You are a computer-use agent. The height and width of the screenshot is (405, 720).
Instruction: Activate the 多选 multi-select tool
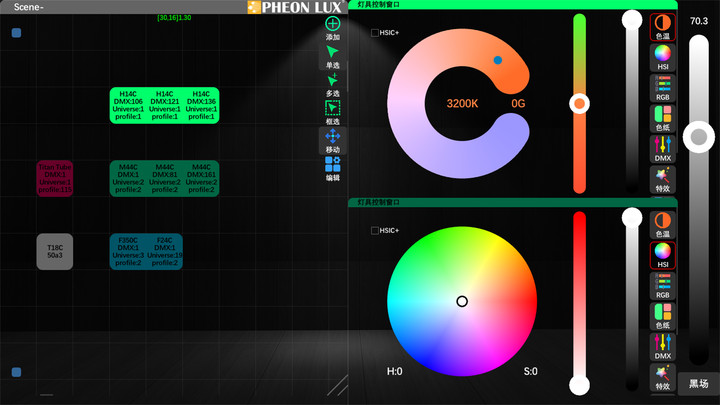[x=333, y=80]
